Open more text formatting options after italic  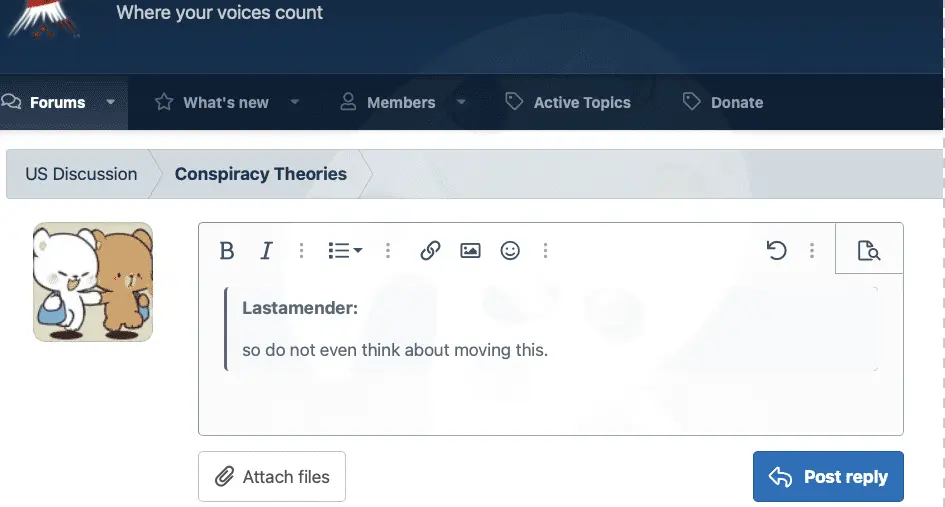pyautogui.click(x=301, y=251)
